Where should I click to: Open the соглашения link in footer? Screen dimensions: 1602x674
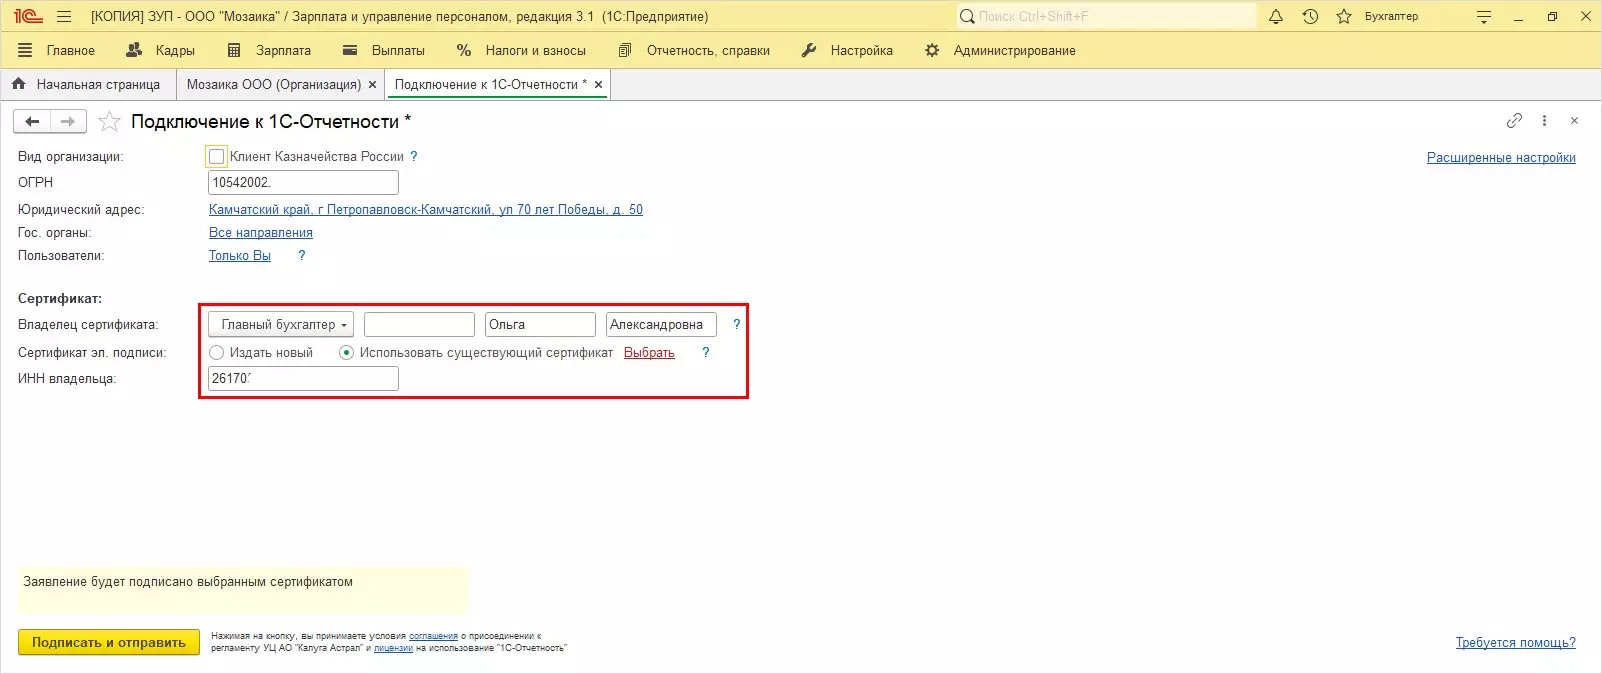(433, 636)
